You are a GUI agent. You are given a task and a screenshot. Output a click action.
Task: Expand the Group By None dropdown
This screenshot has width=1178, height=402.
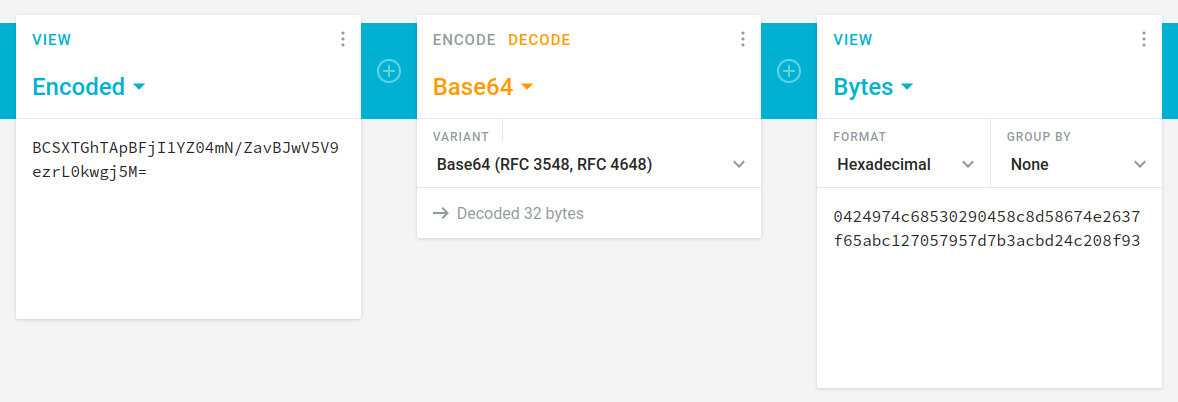pos(1077,164)
